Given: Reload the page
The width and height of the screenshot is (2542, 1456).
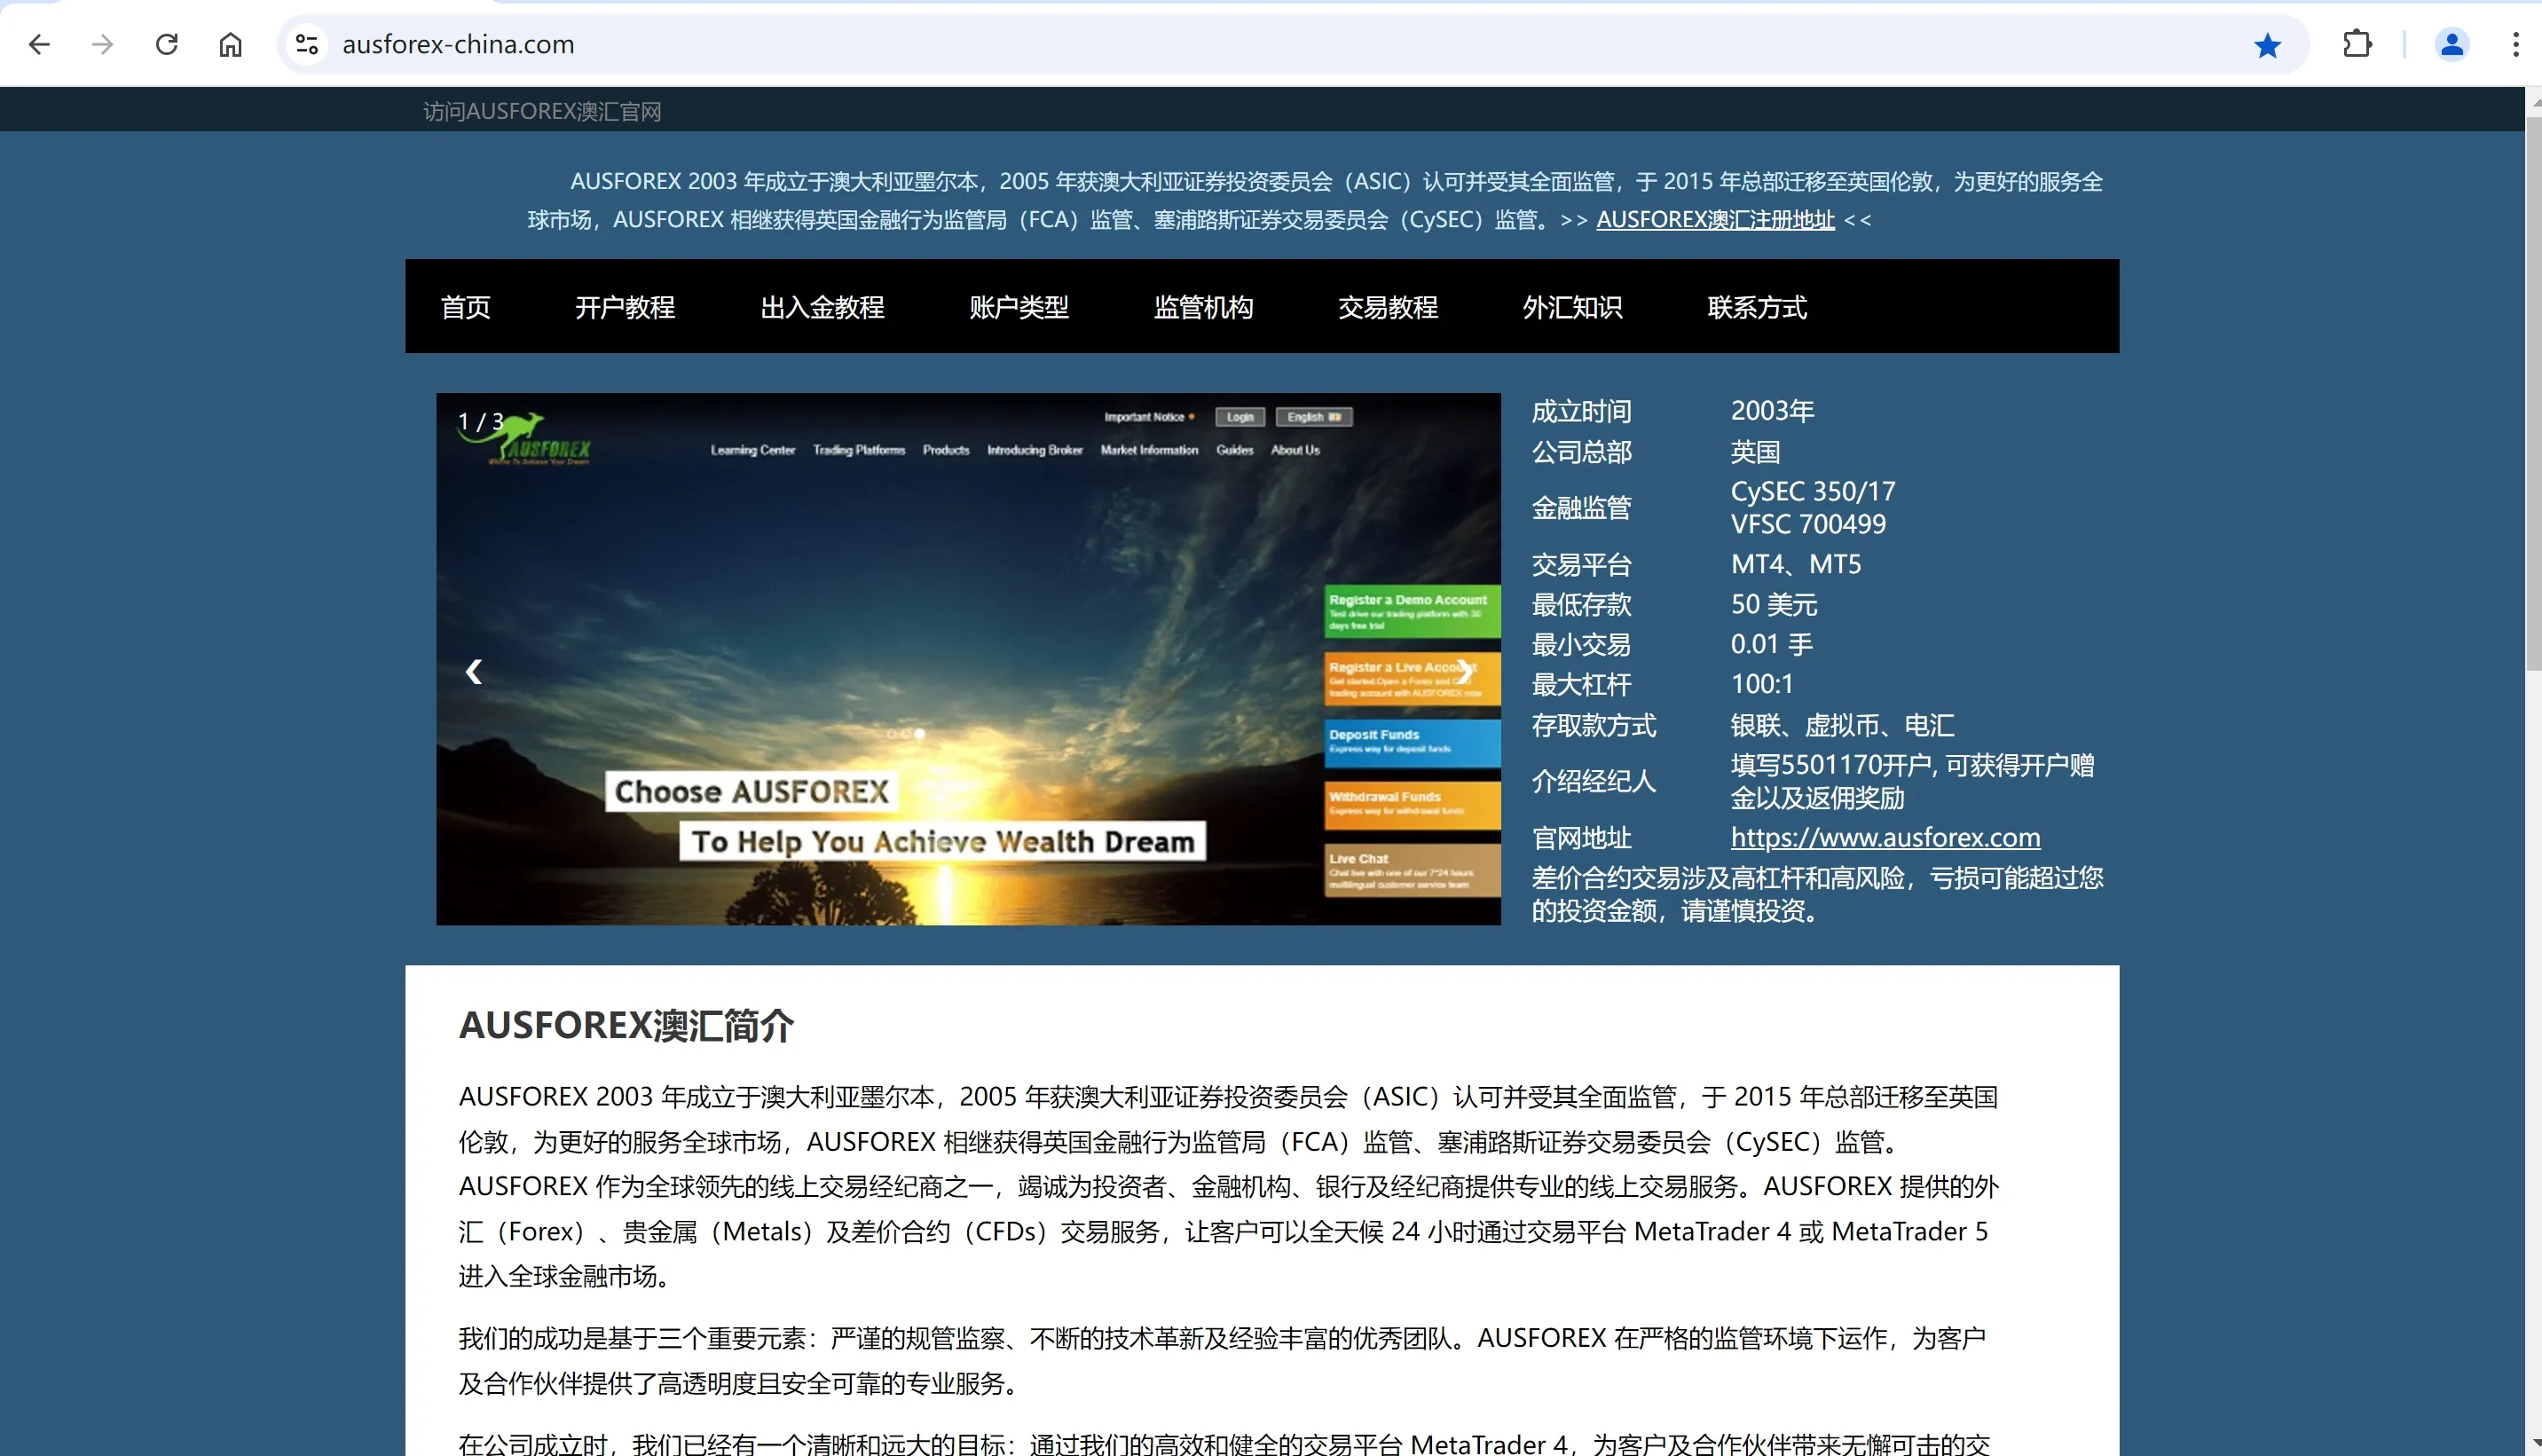Looking at the screenshot, I should pyautogui.click(x=167, y=44).
